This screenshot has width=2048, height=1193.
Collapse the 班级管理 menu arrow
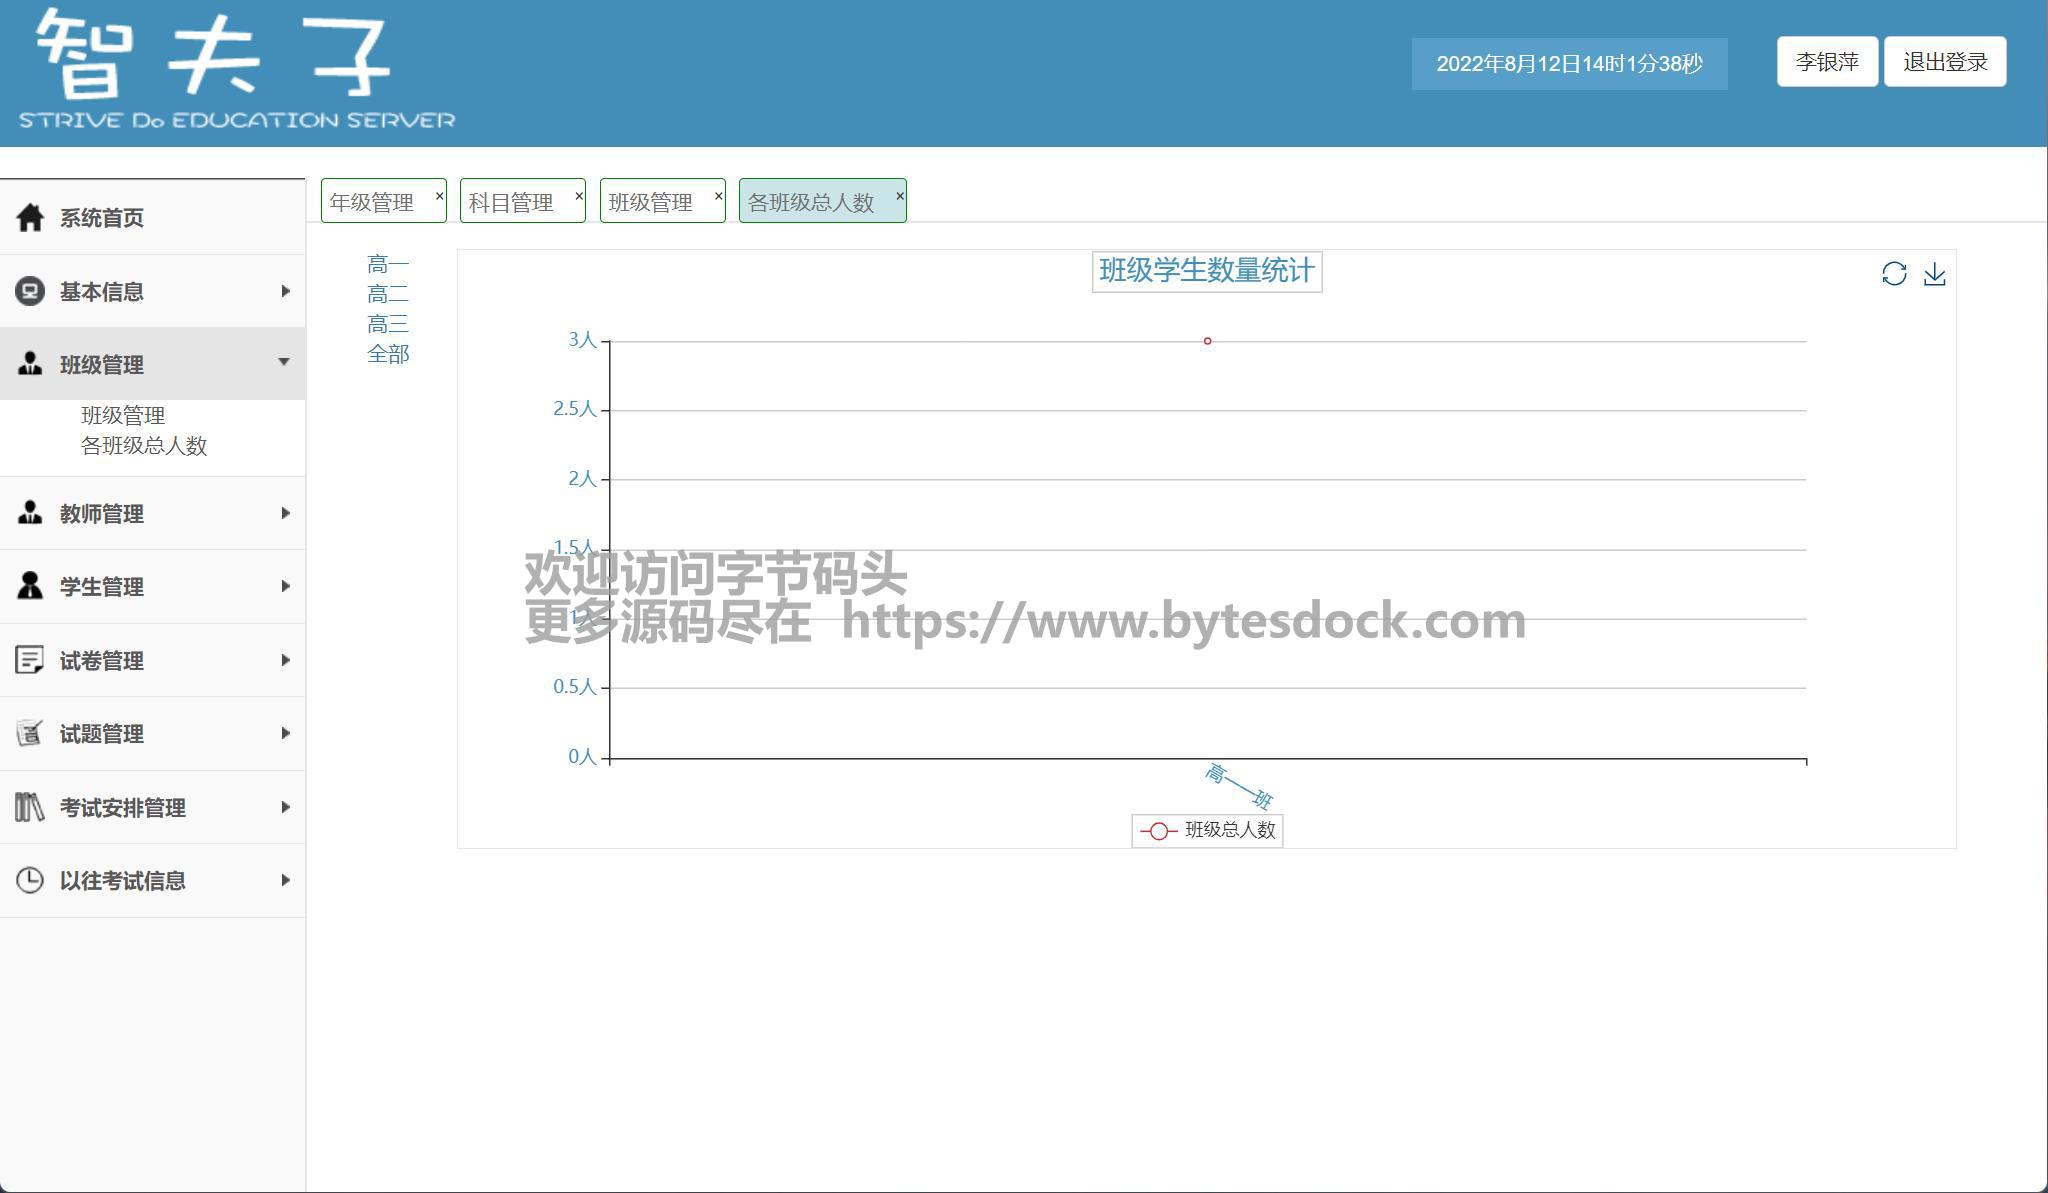click(x=284, y=362)
